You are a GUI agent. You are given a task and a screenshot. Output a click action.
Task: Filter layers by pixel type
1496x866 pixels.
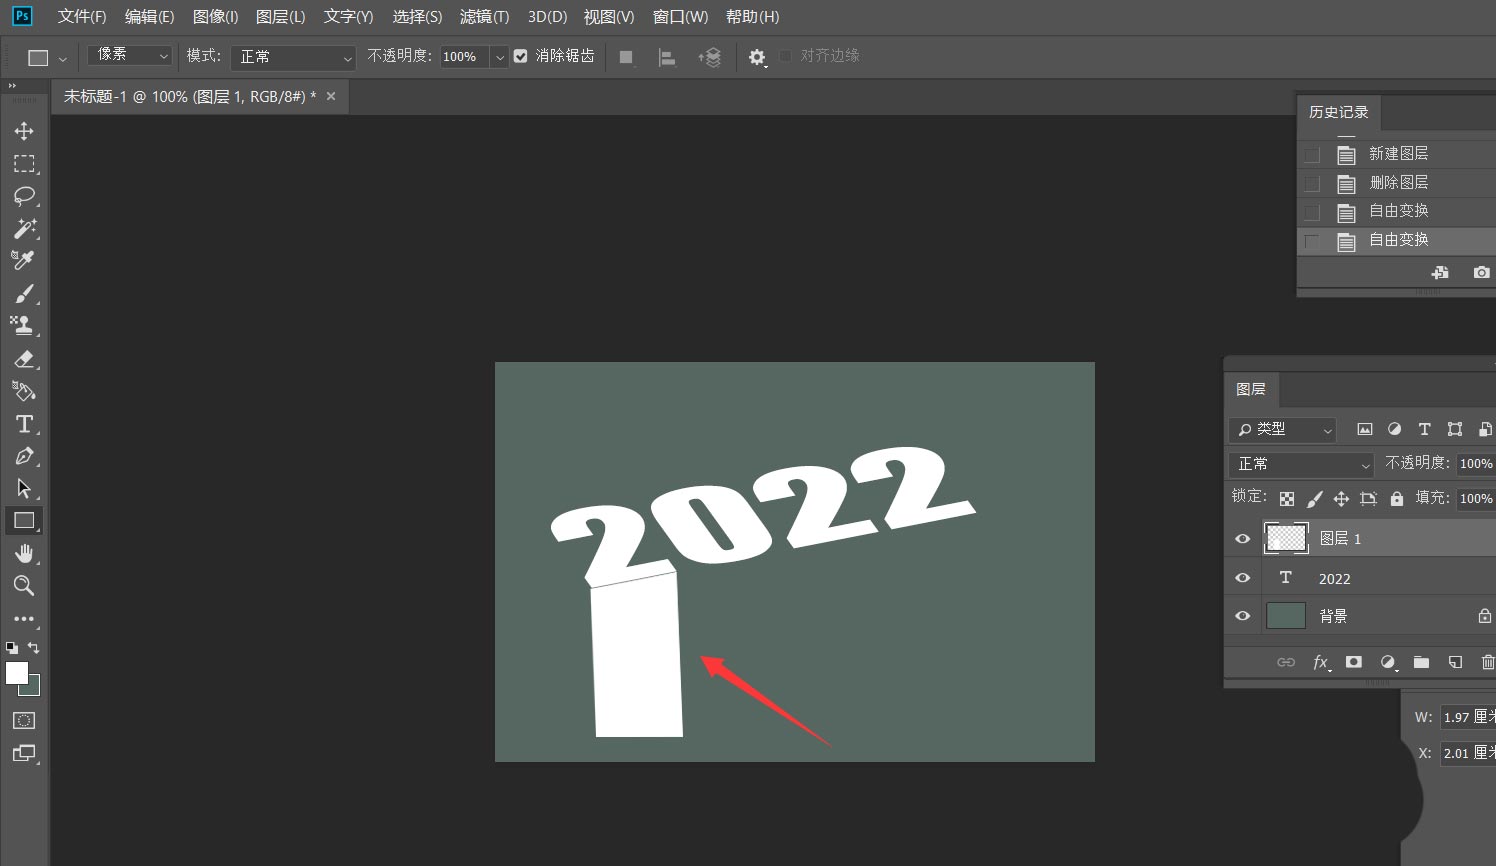1364,429
